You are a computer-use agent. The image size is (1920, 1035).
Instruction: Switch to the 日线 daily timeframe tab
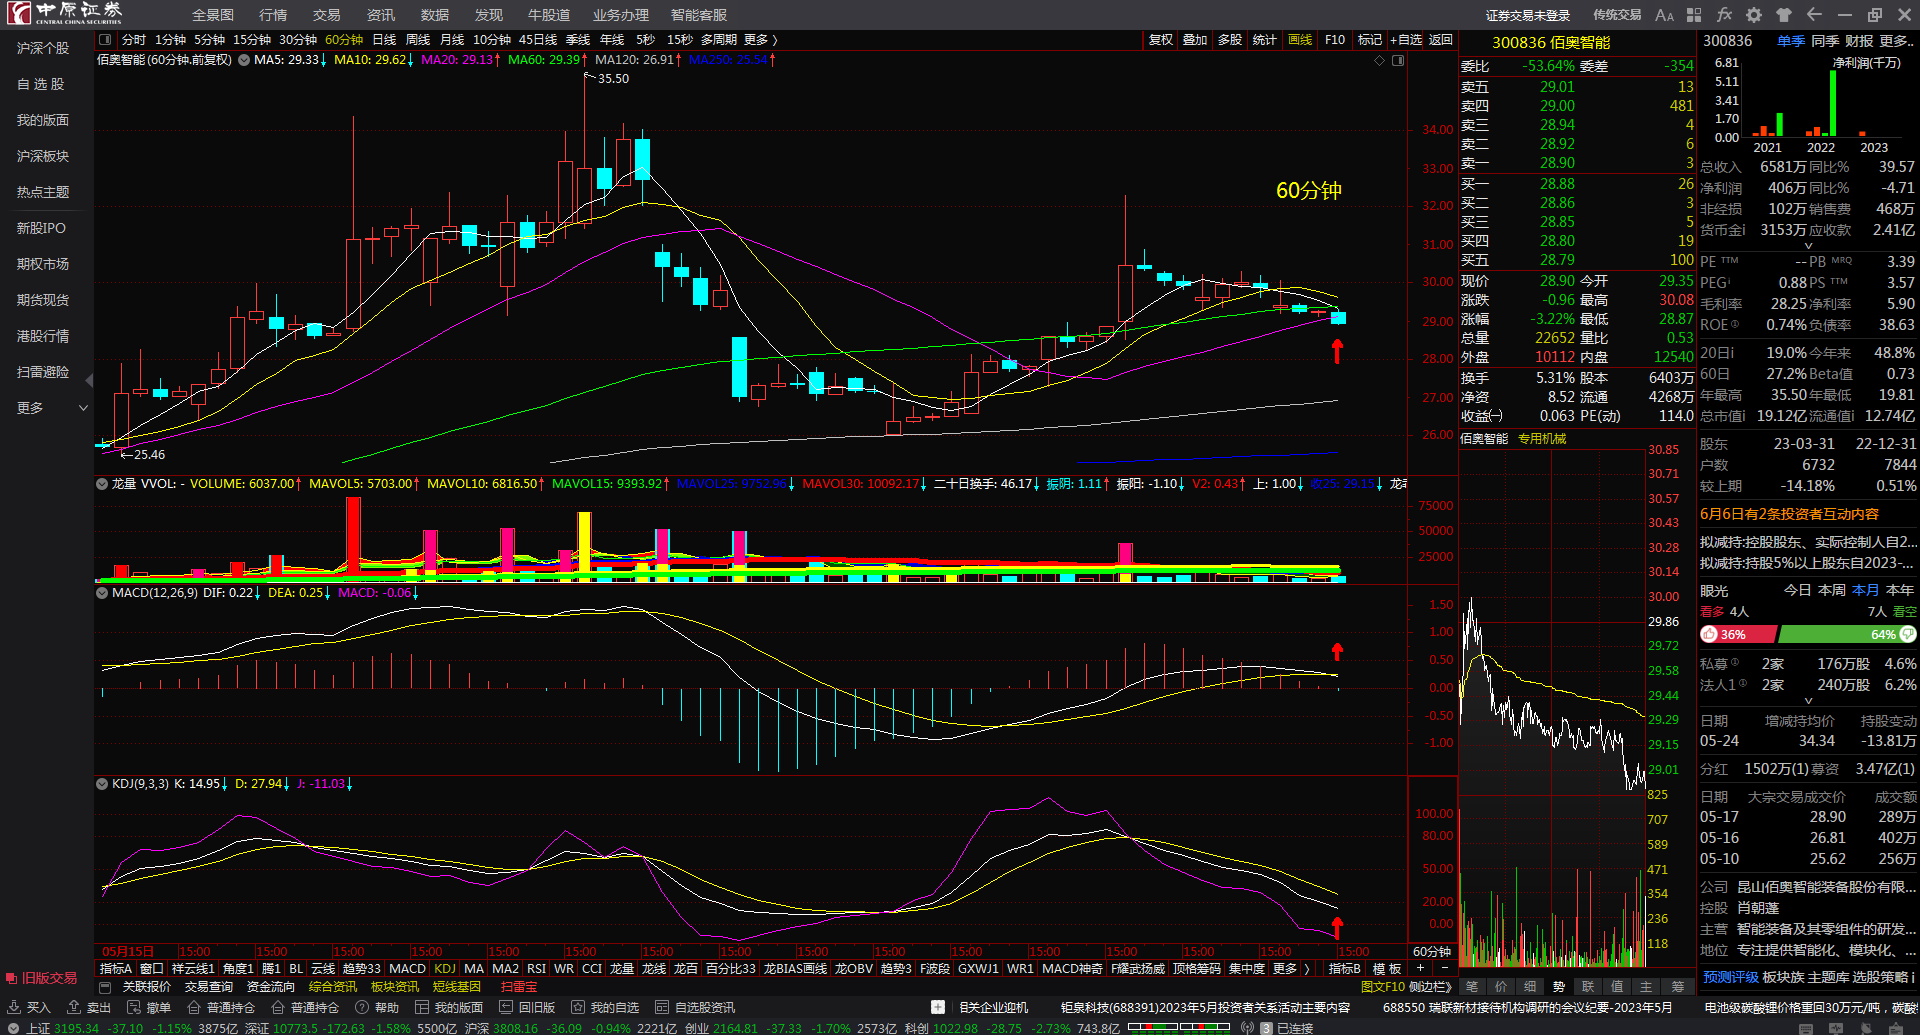[x=384, y=40]
